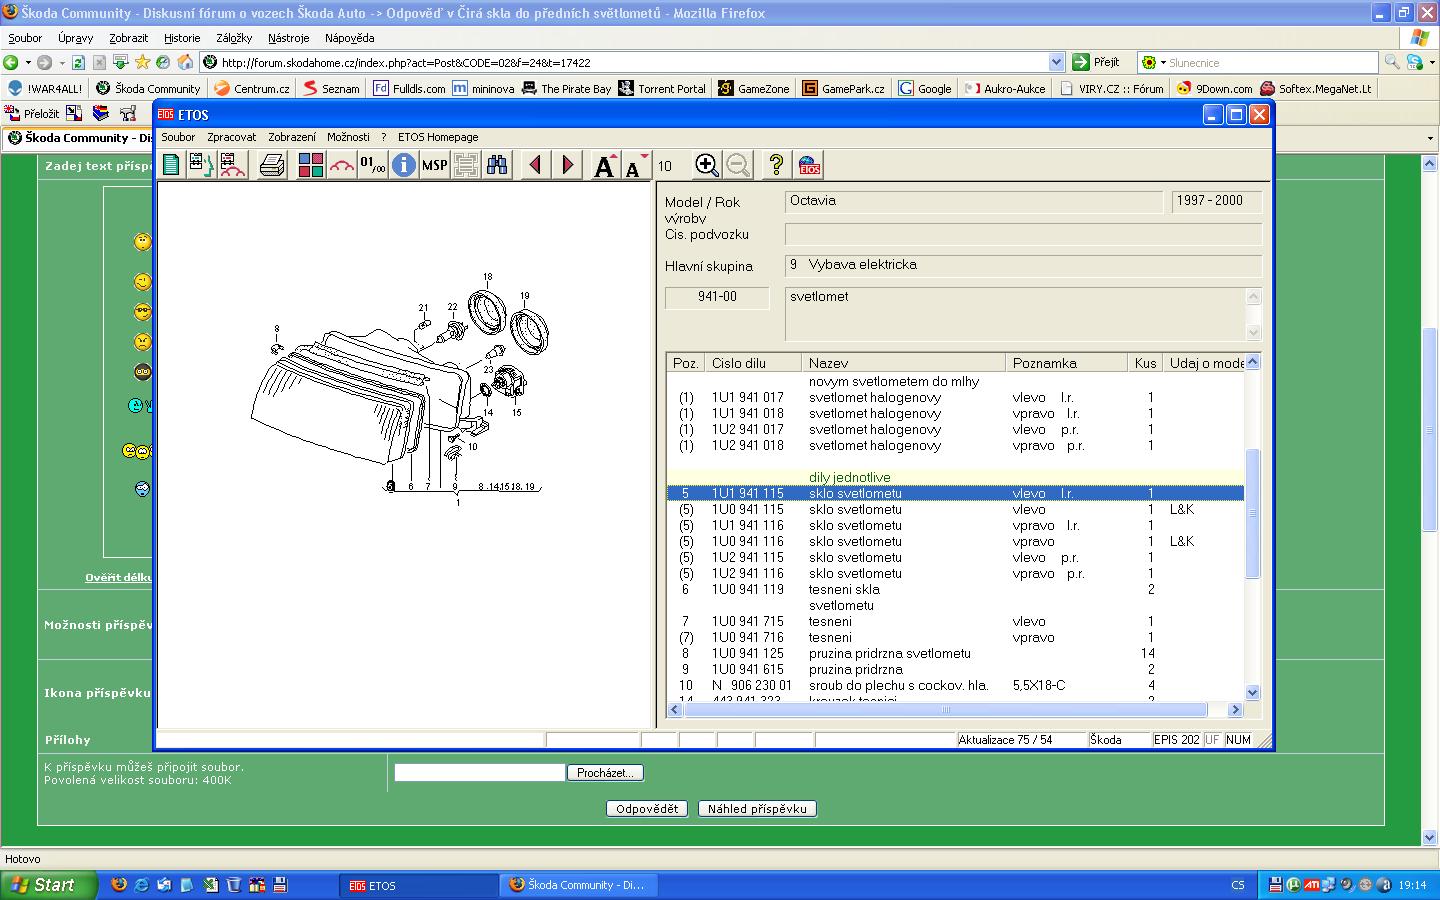Click the bookmark star icon in Firefox
This screenshot has width=1440, height=900.
point(143,62)
